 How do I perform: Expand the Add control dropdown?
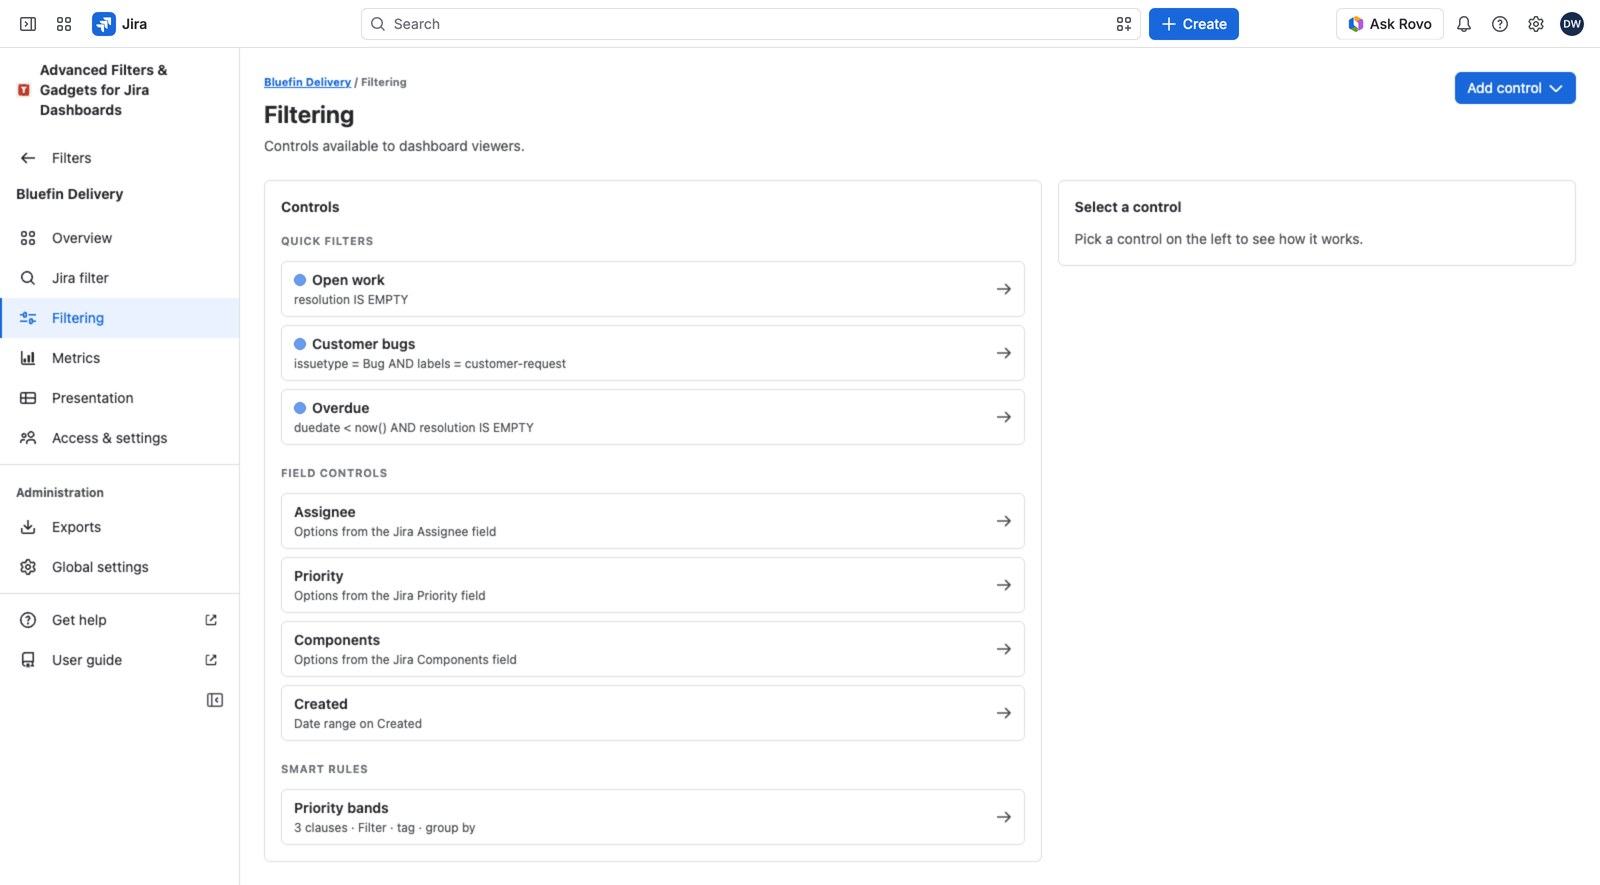click(x=1515, y=88)
